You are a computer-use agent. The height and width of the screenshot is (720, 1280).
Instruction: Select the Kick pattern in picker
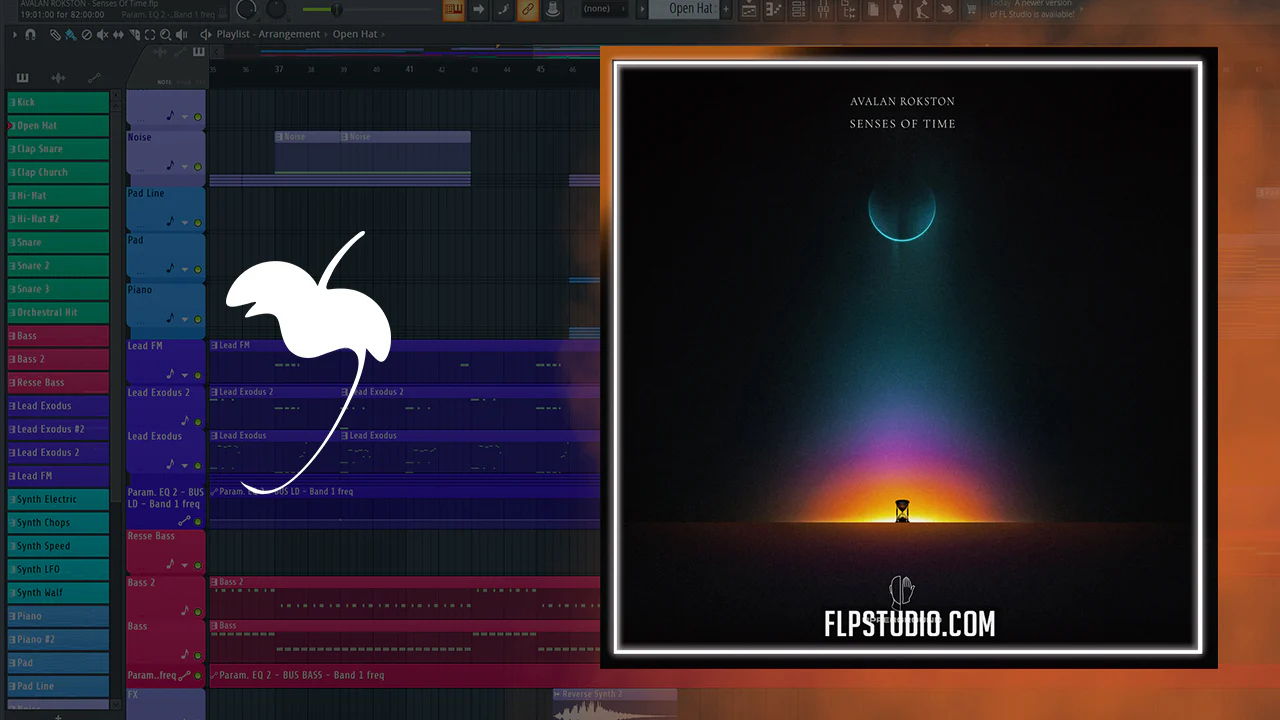coord(58,102)
